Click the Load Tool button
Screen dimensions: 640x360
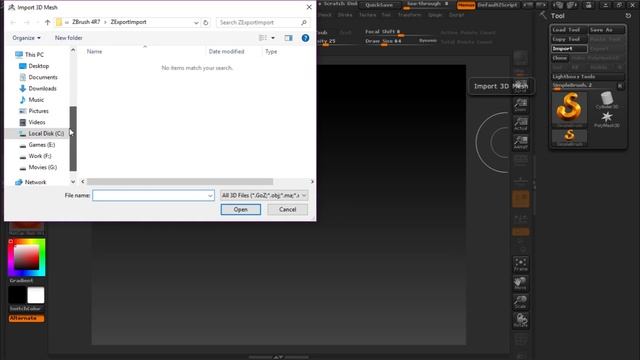click(x=569, y=30)
